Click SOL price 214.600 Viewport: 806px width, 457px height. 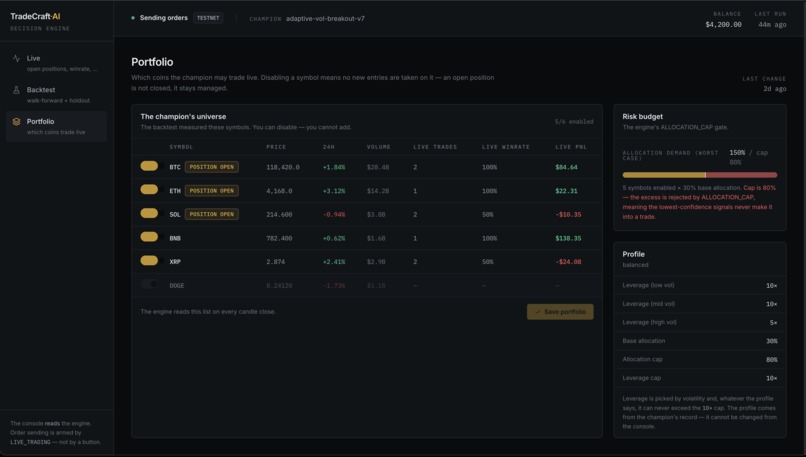pos(279,214)
